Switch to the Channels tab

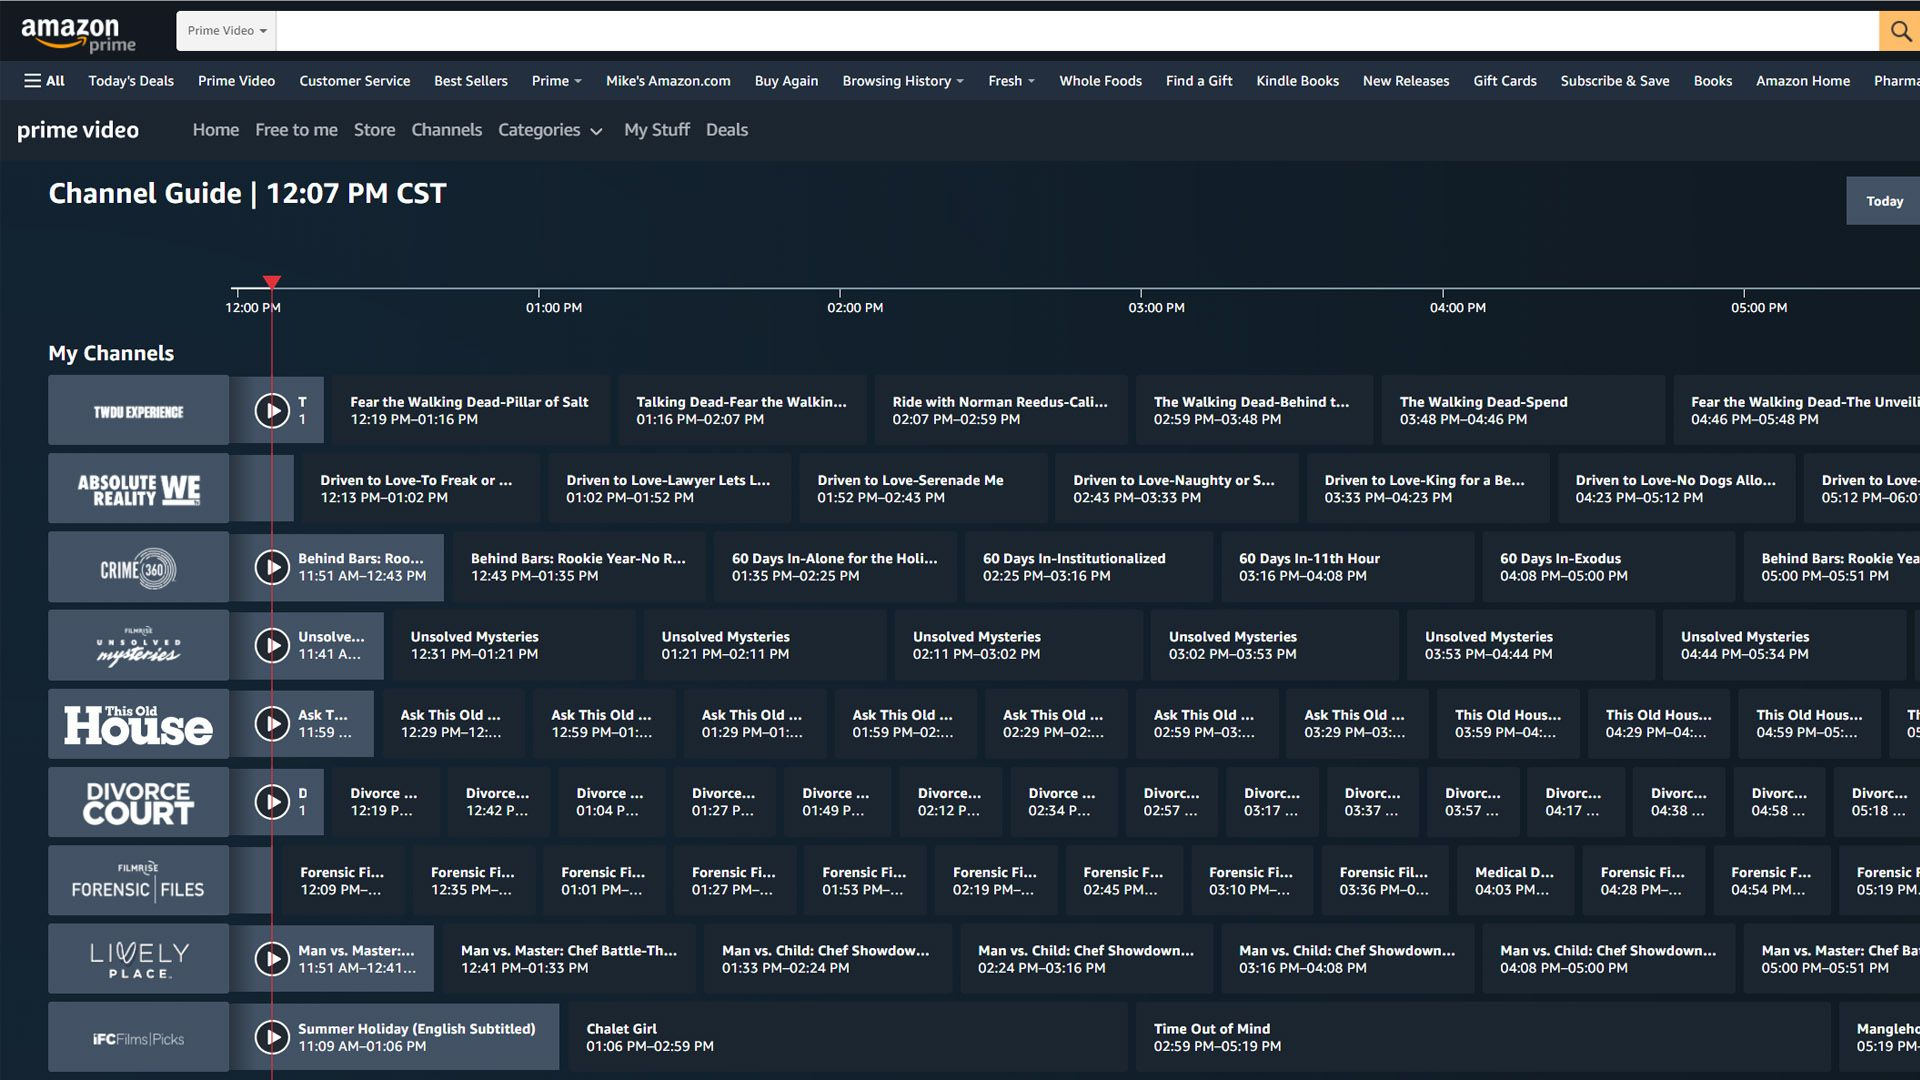click(446, 130)
